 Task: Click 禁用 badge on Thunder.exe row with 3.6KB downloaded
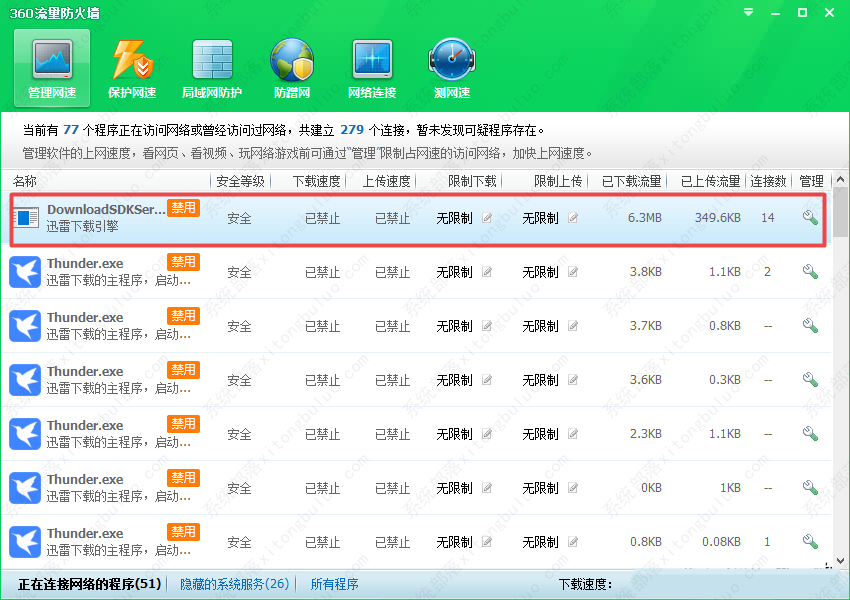pyautogui.click(x=183, y=370)
